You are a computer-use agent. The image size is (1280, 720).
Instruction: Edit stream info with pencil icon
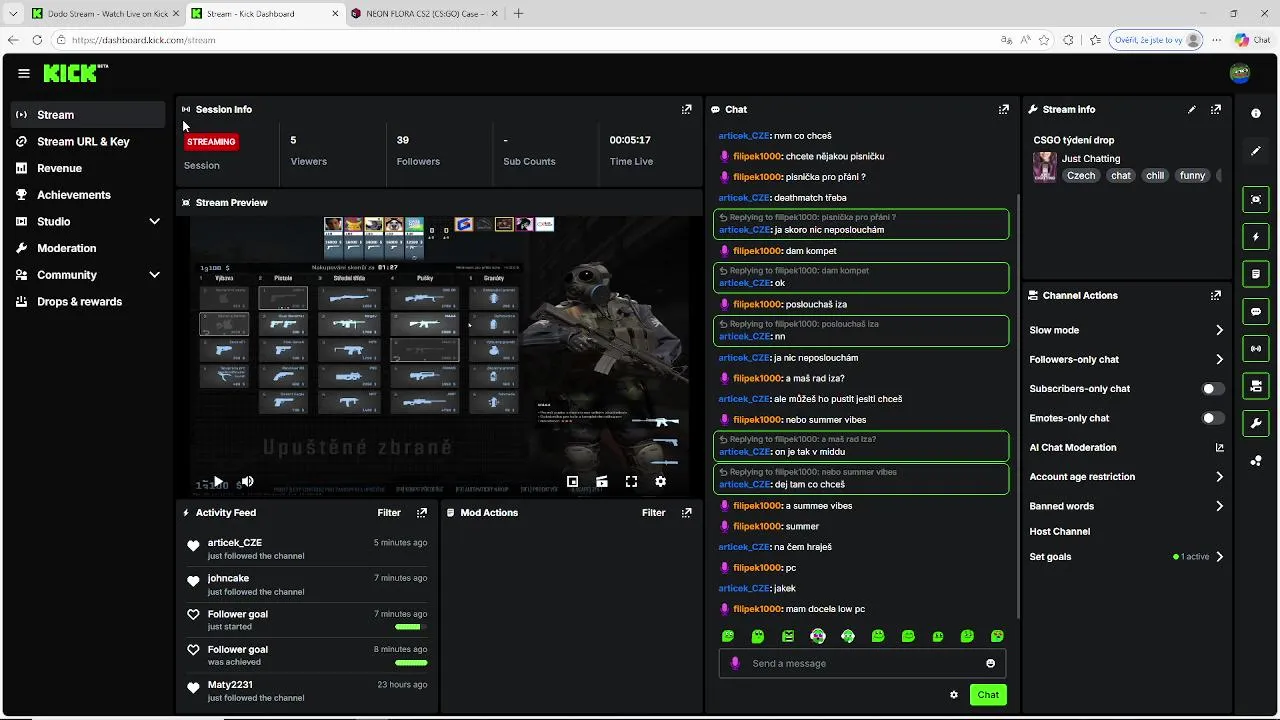point(1192,109)
